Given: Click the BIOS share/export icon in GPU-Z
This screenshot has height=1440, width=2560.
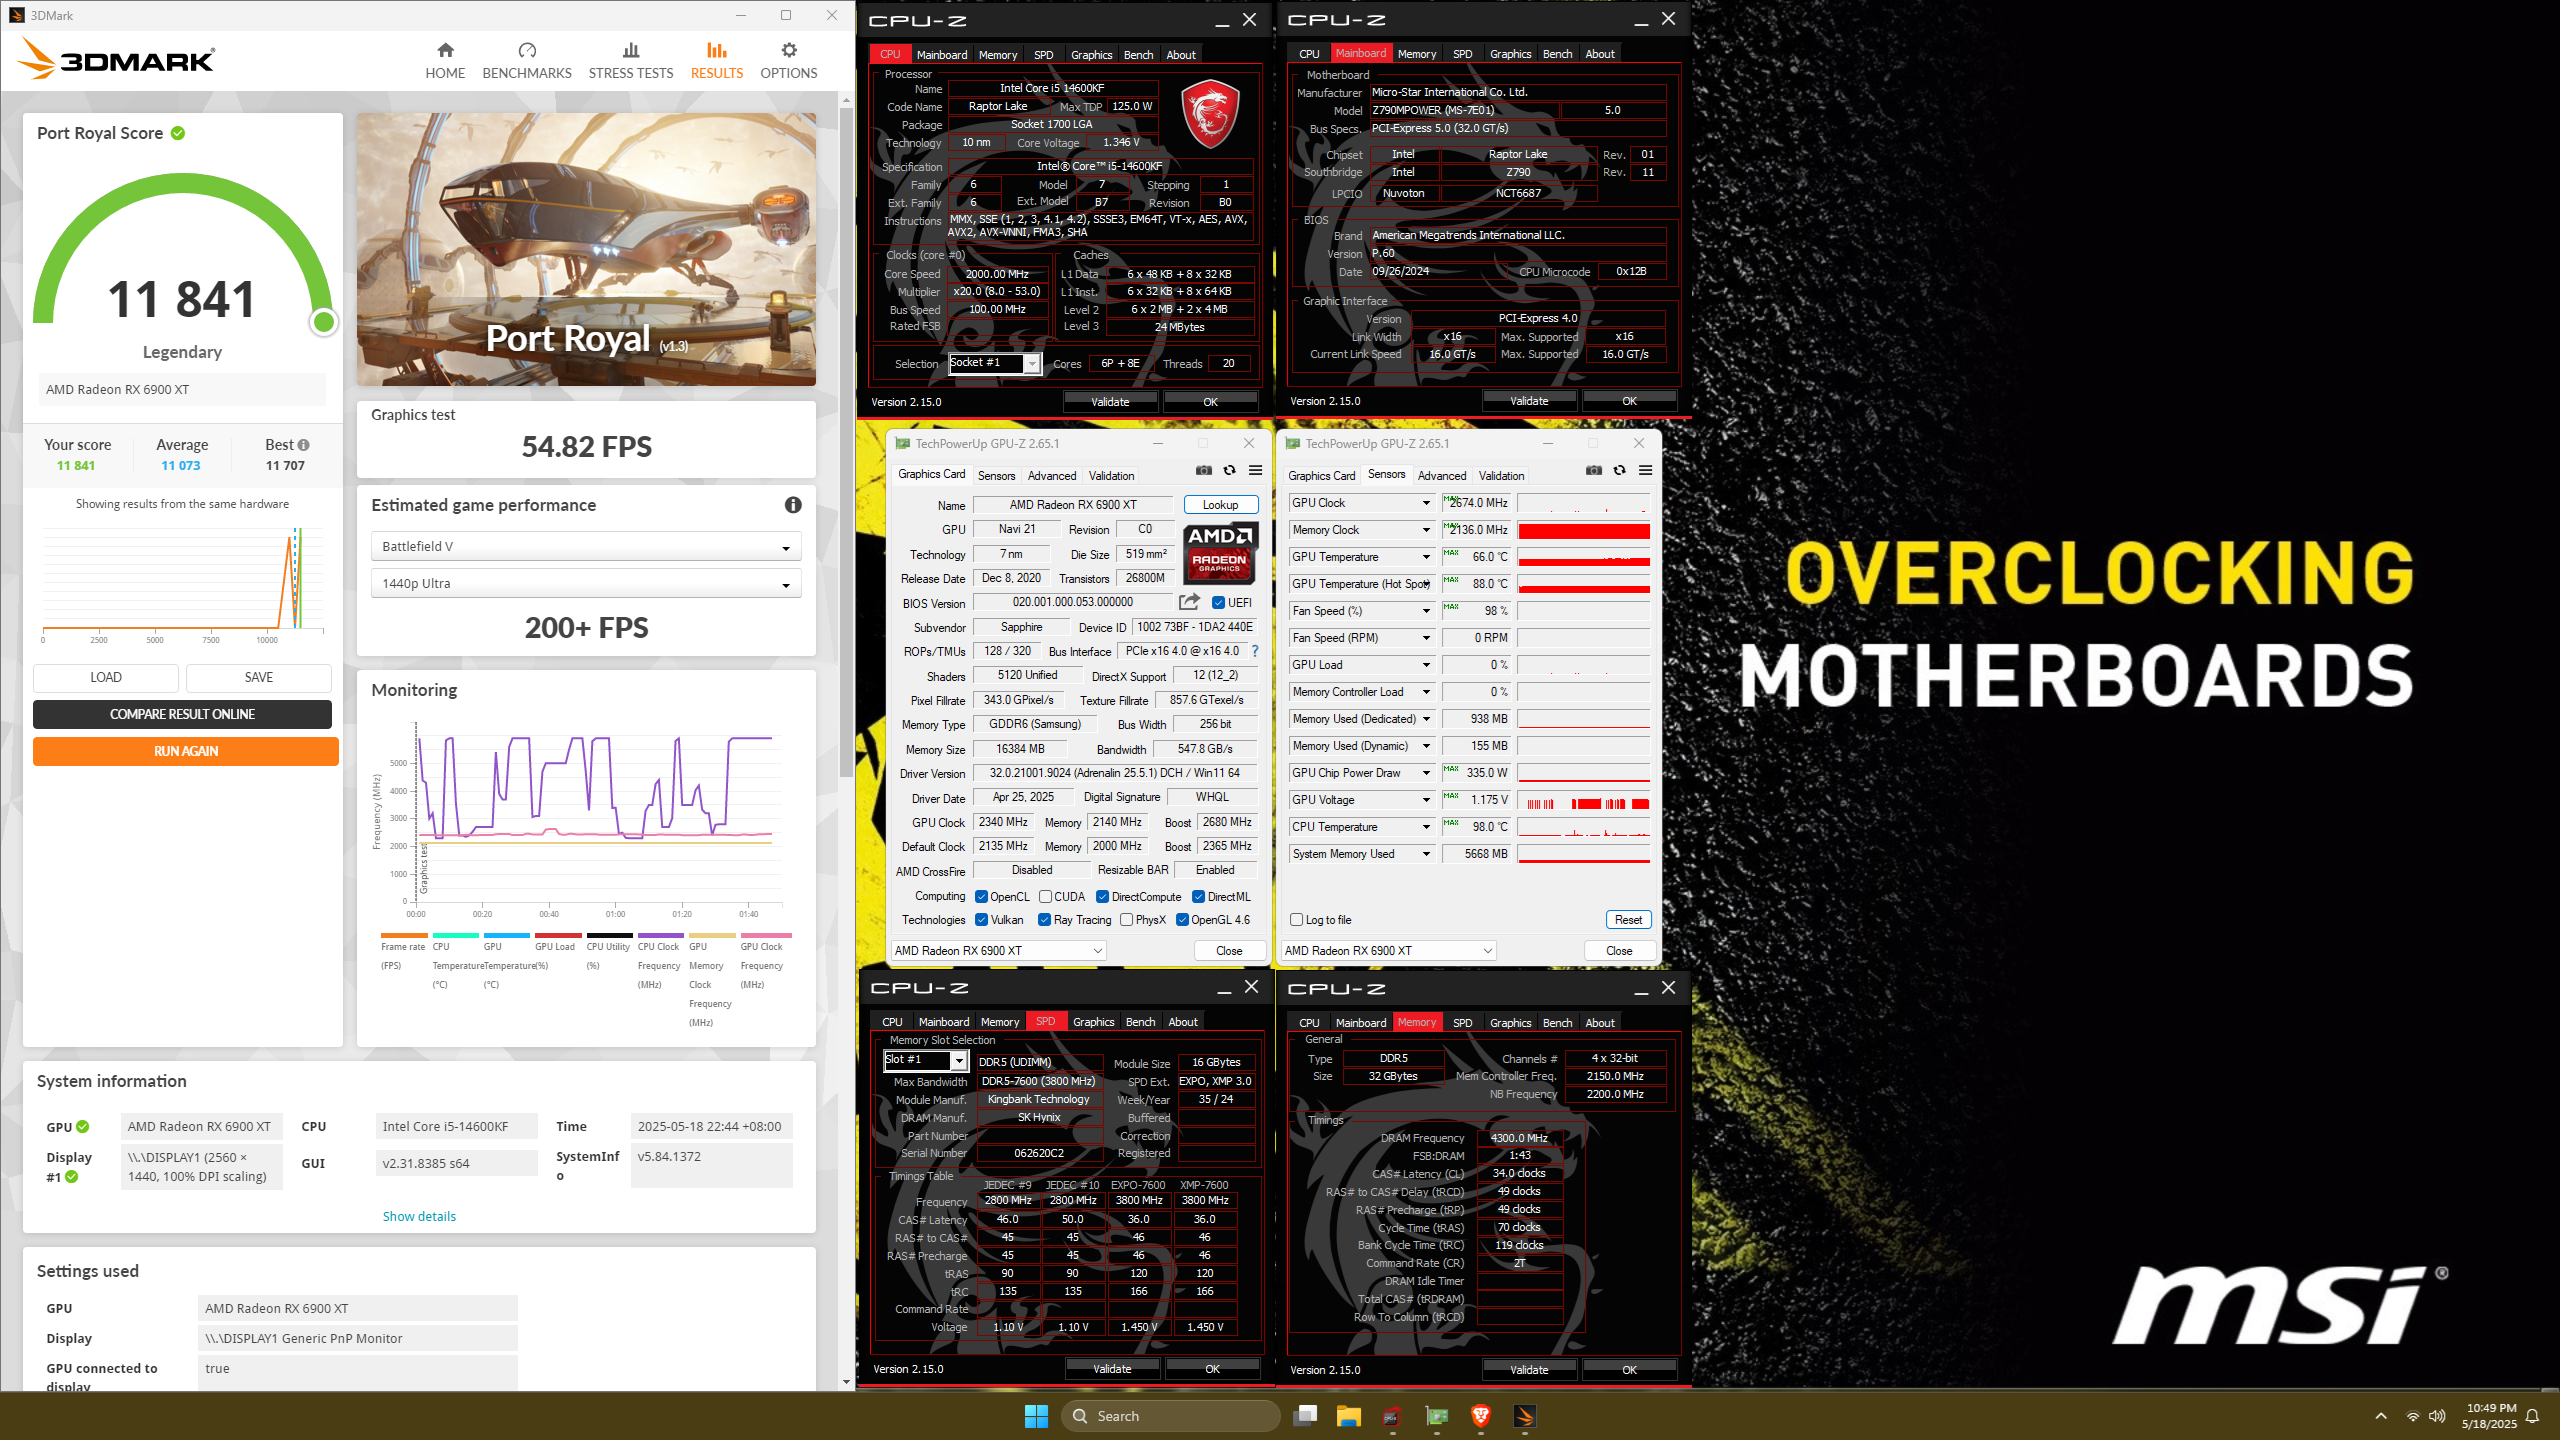Looking at the screenshot, I should click(1189, 602).
